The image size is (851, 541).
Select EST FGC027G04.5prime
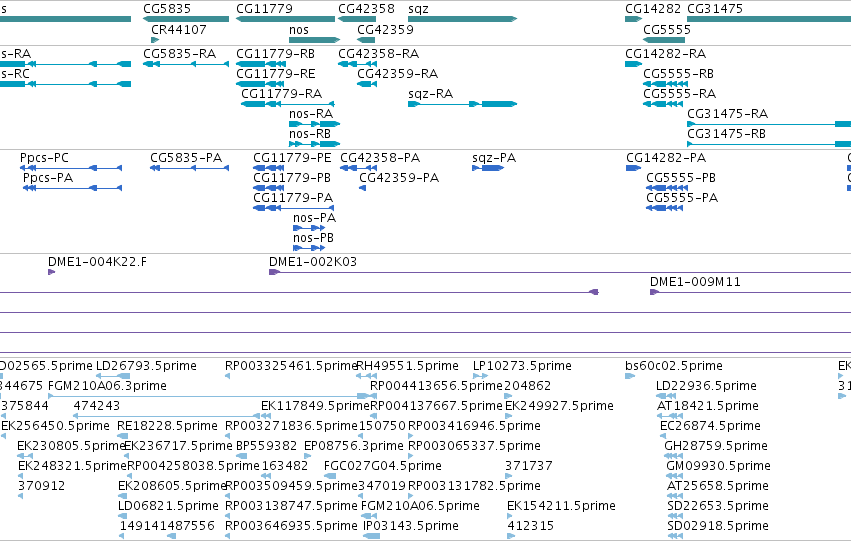click(330, 476)
